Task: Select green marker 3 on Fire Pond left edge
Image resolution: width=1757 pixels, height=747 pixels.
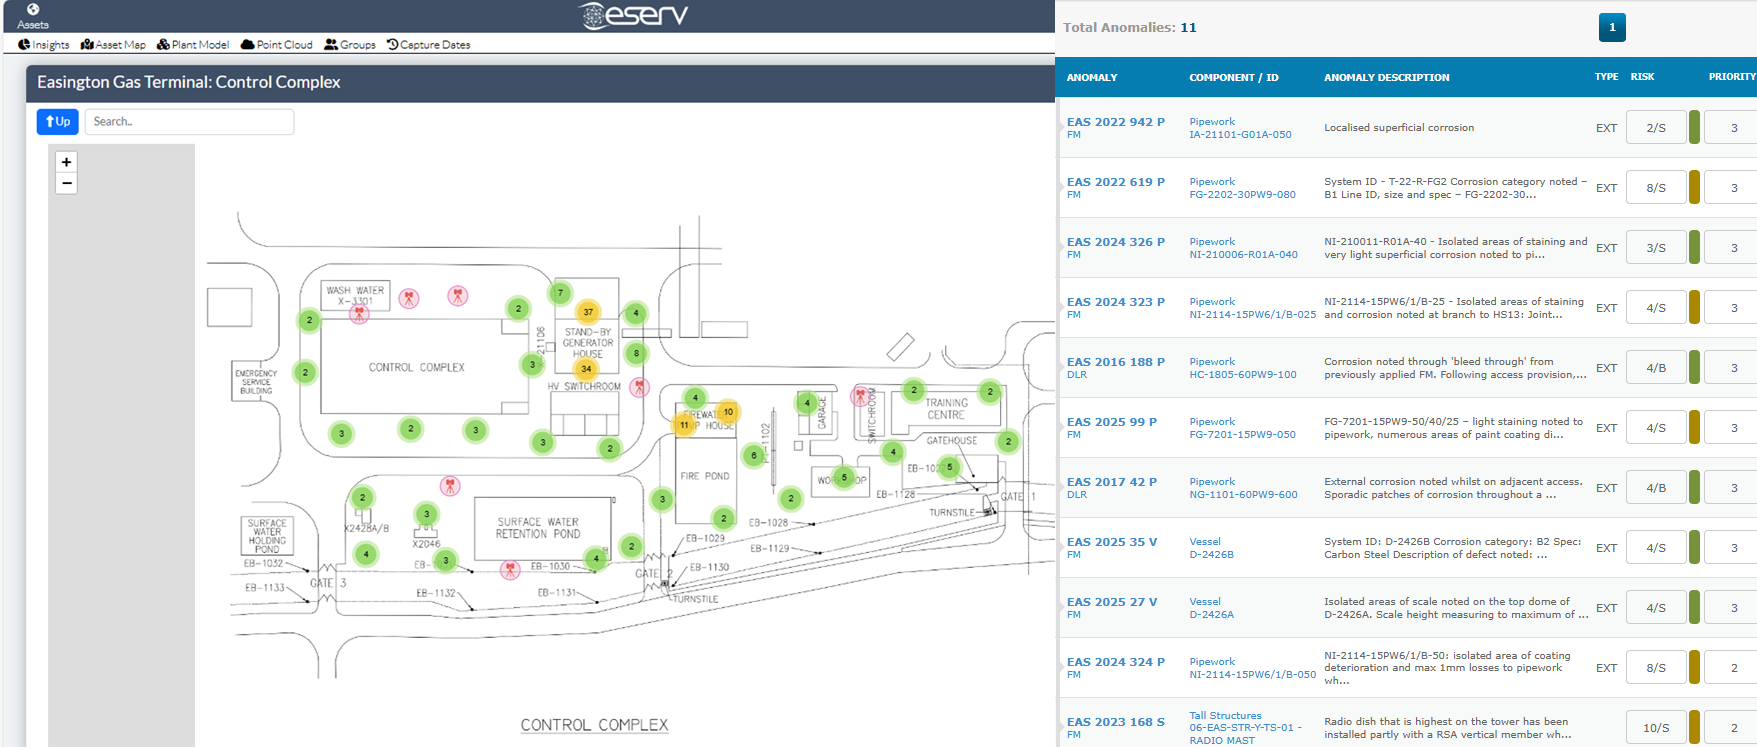Action: pos(661,498)
